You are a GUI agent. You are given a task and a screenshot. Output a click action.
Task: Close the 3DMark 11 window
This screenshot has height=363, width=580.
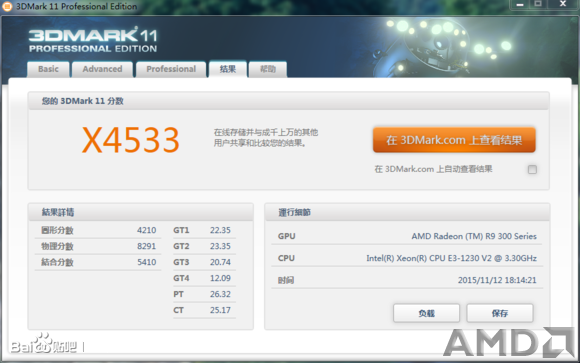pyautogui.click(x=563, y=4)
